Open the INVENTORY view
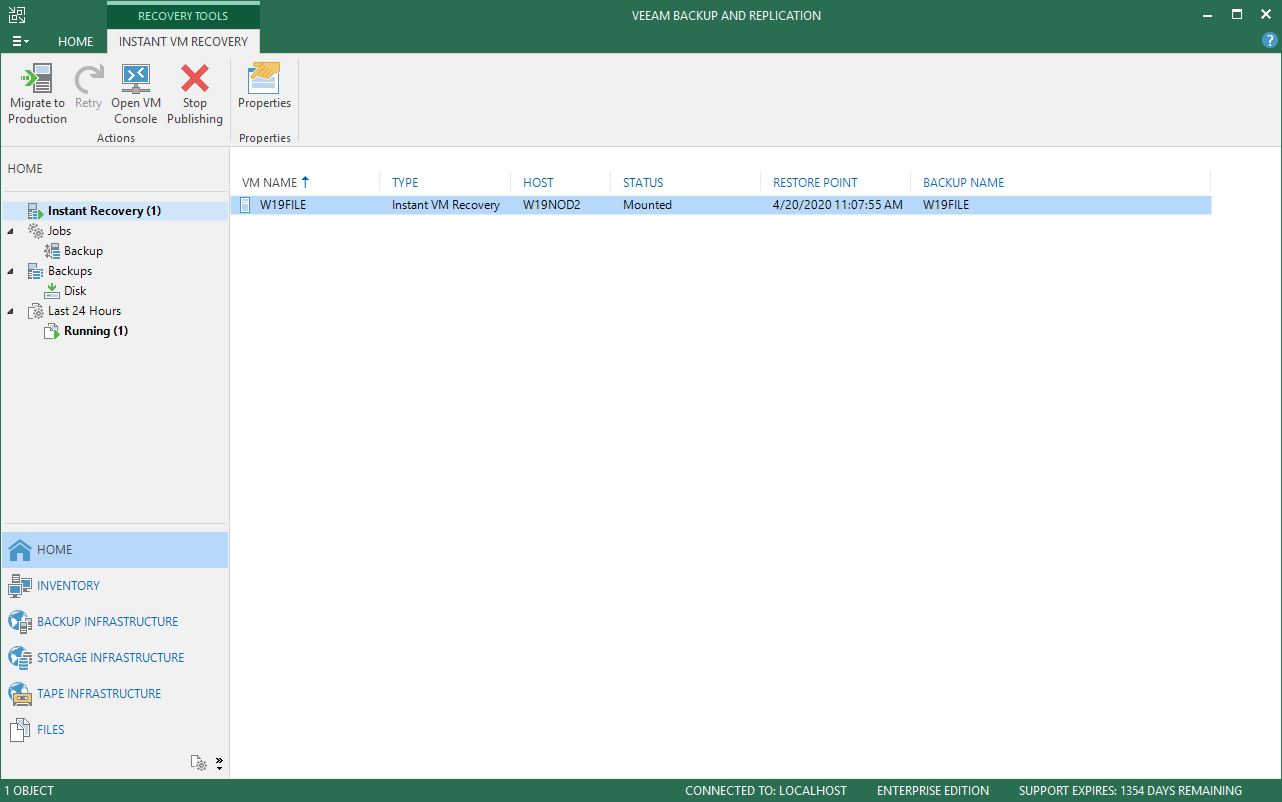Screen dimensions: 1282x802 [x=115, y=586]
